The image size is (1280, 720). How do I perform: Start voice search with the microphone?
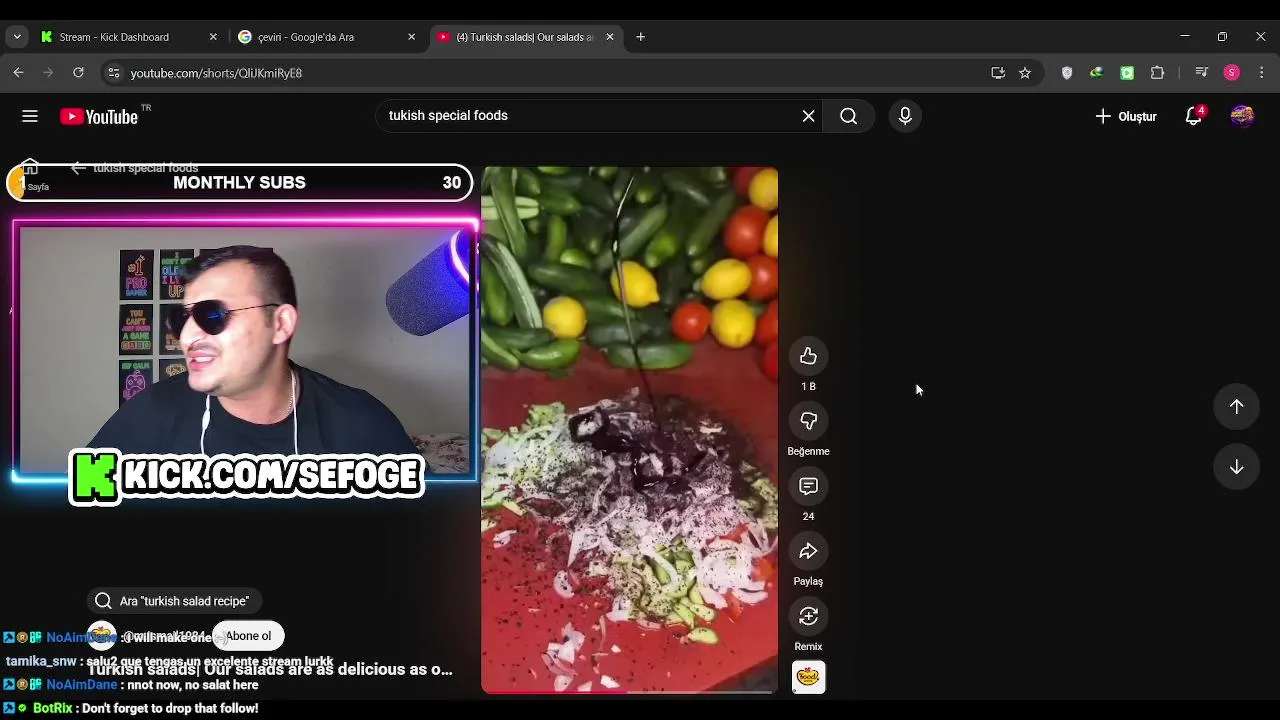point(905,116)
